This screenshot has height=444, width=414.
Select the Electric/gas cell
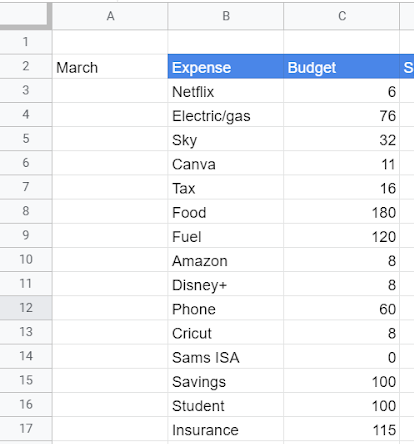point(226,115)
